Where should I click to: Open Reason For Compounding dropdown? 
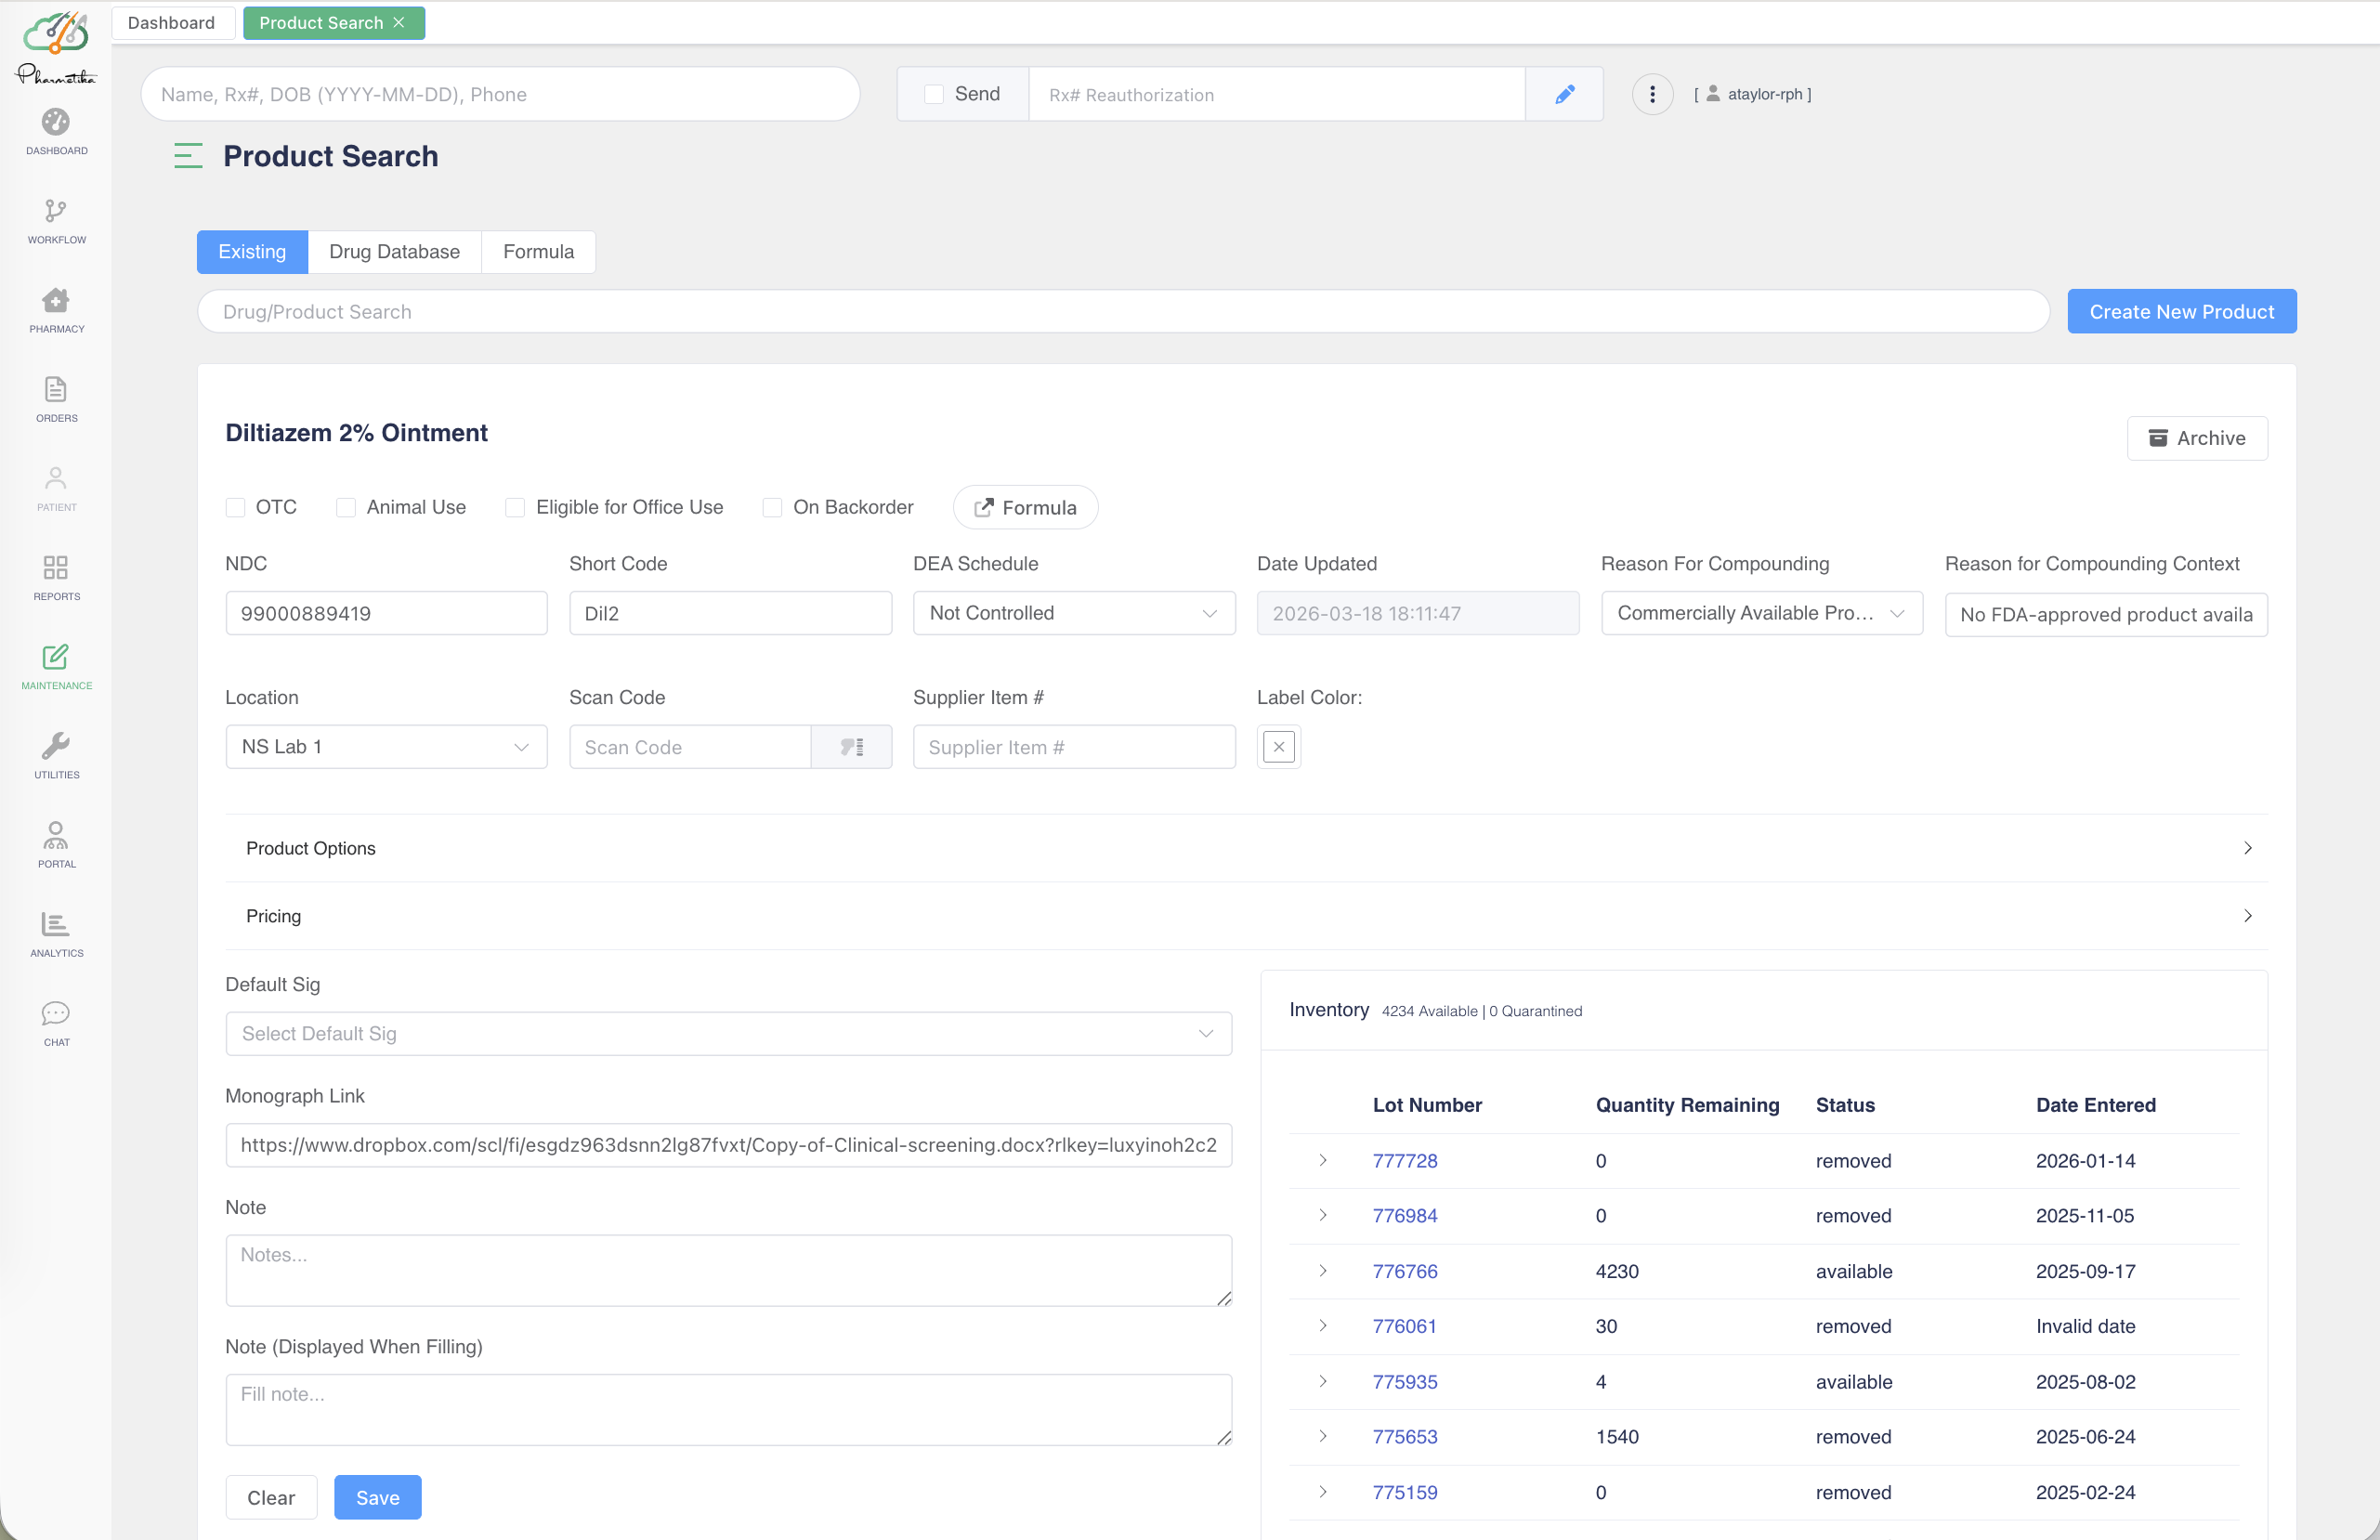click(x=1762, y=613)
